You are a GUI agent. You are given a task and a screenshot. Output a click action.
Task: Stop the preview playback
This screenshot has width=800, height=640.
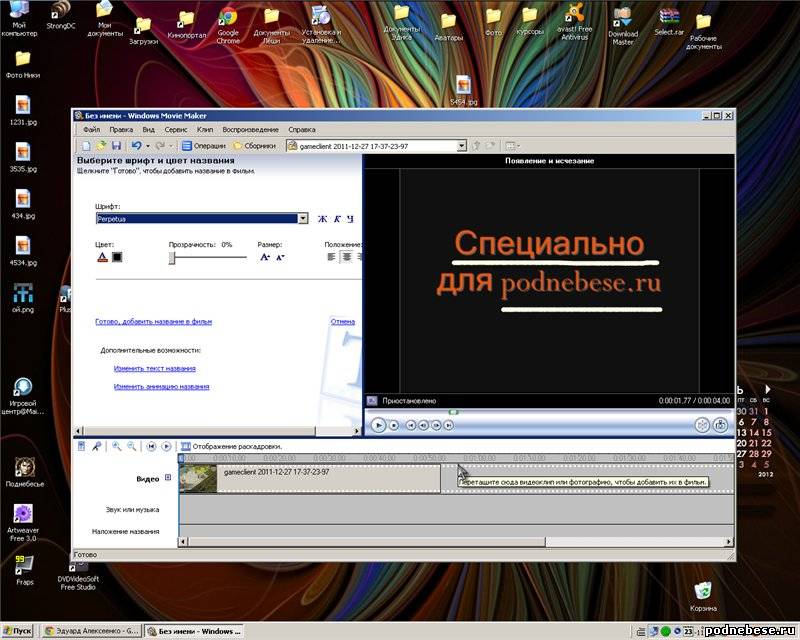394,425
